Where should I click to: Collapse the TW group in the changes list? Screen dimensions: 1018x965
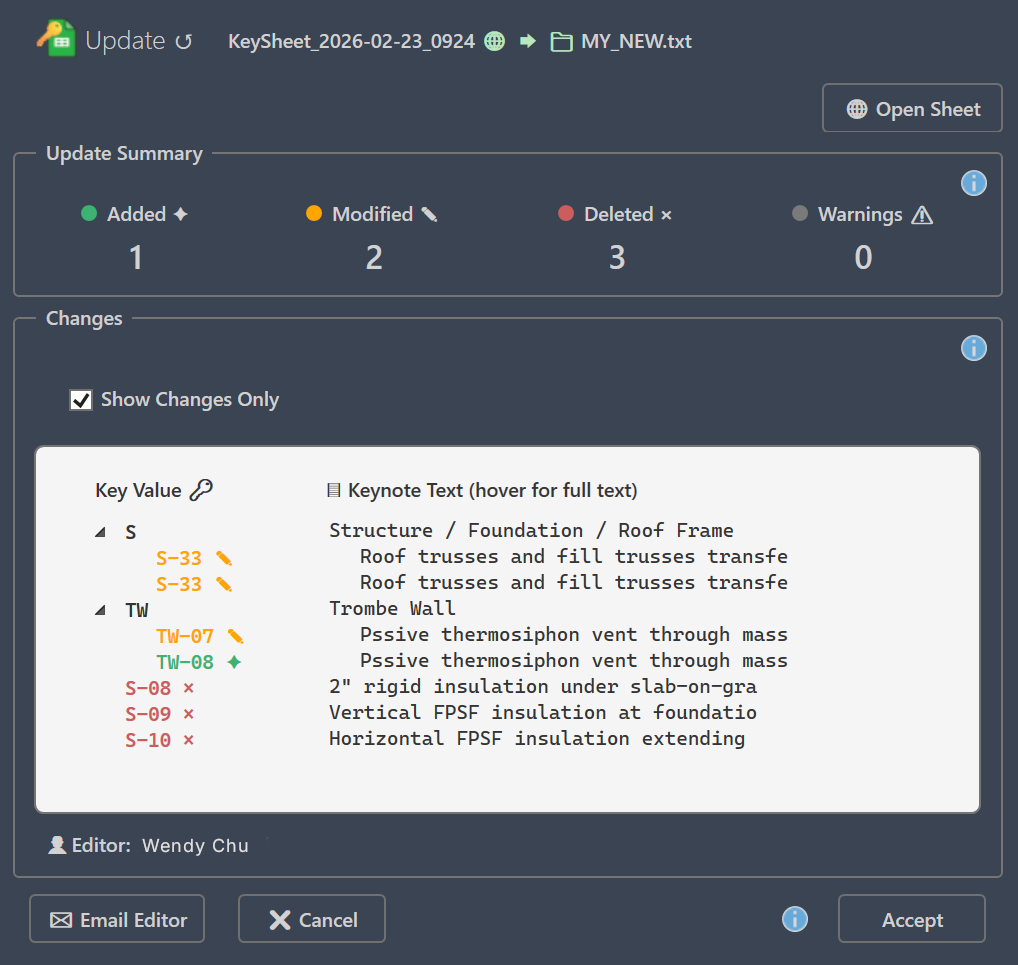pos(99,609)
